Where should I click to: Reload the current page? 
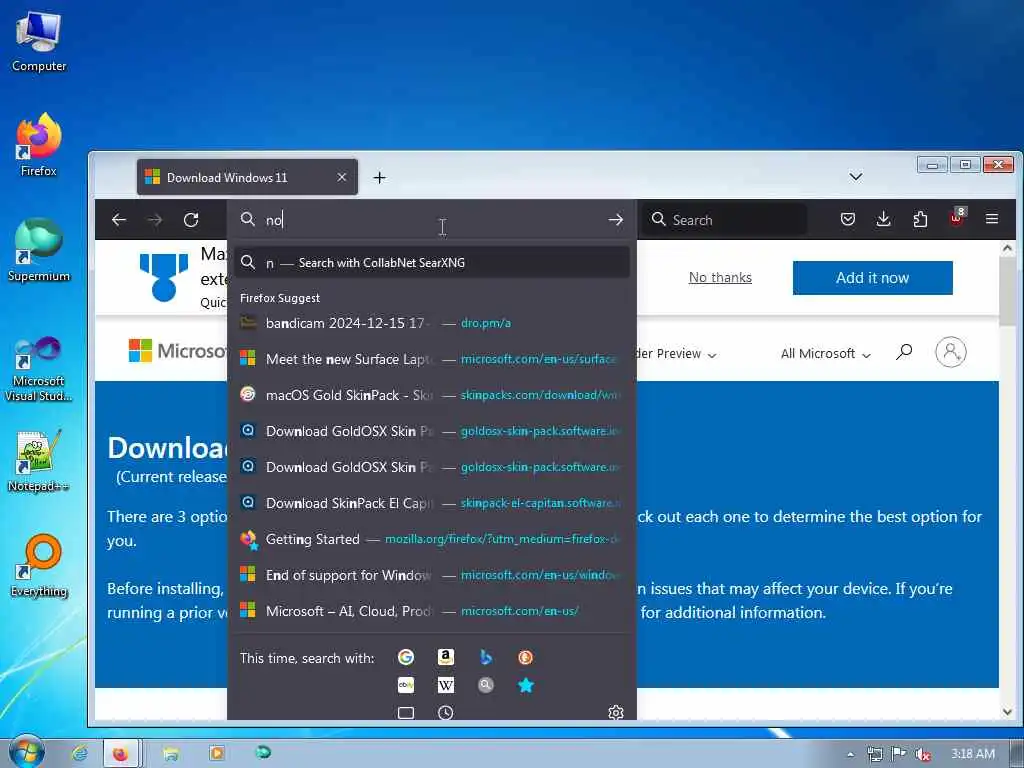click(191, 220)
